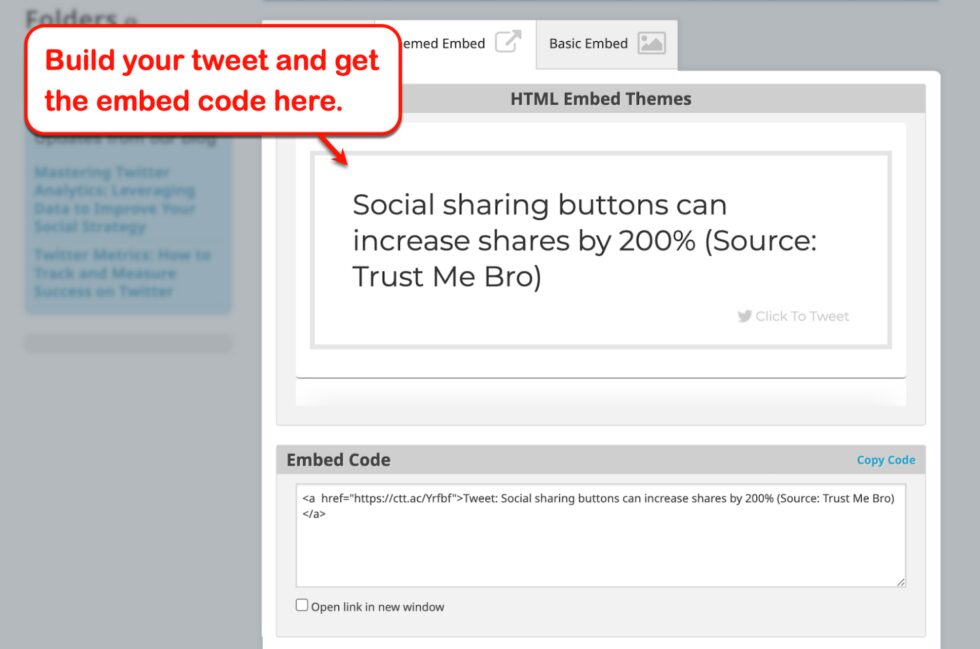Click inside the embed code text area

point(600,535)
